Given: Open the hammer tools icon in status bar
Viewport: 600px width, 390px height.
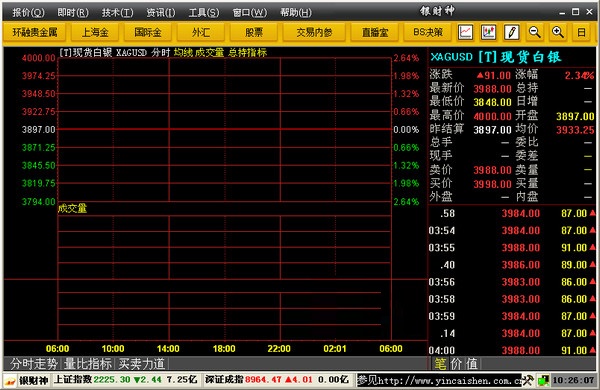Looking at the screenshot, I should [x=528, y=380].
